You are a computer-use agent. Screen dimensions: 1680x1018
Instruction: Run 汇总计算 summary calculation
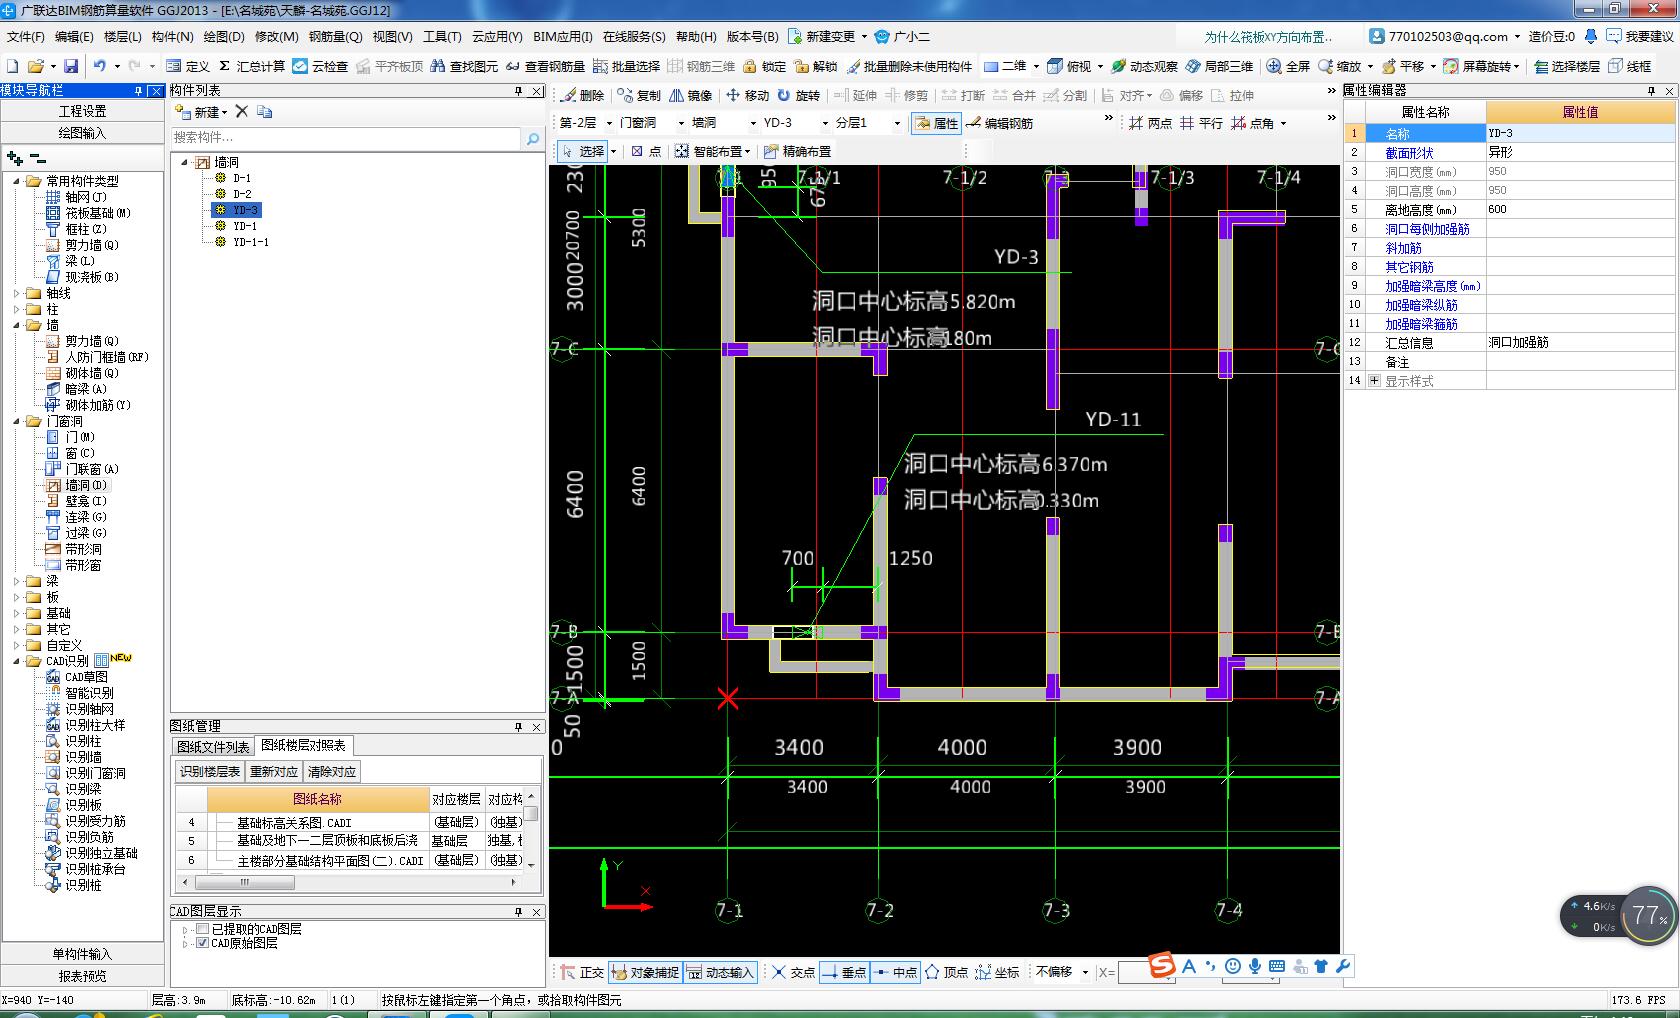[x=252, y=66]
